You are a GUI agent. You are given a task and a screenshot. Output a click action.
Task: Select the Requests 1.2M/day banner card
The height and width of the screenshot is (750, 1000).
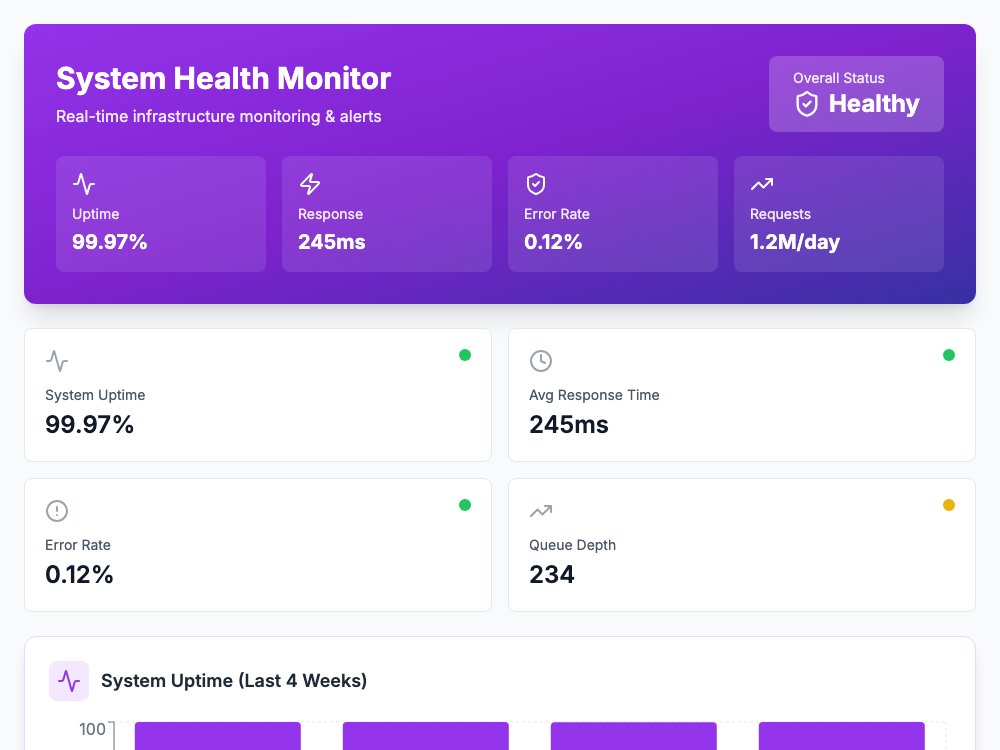tap(839, 214)
